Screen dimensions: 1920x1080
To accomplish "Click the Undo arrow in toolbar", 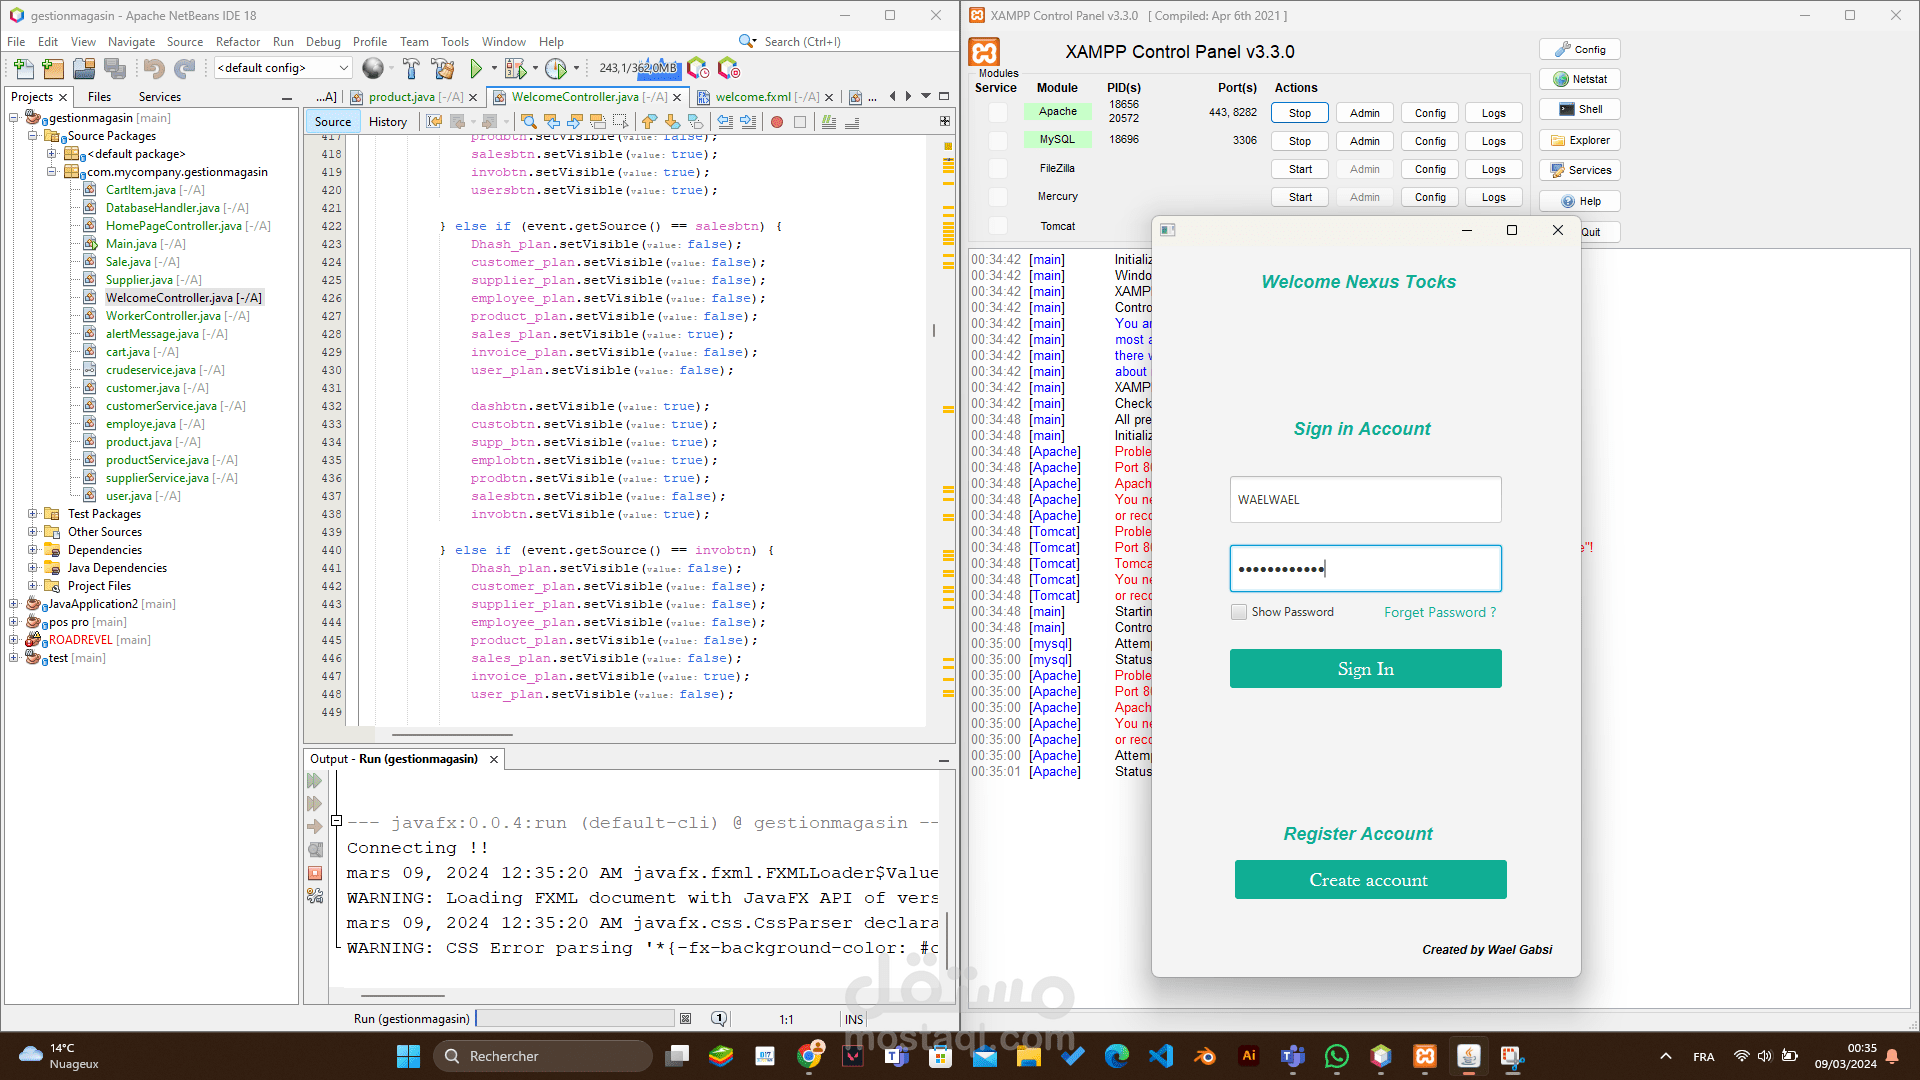I will pos(153,68).
